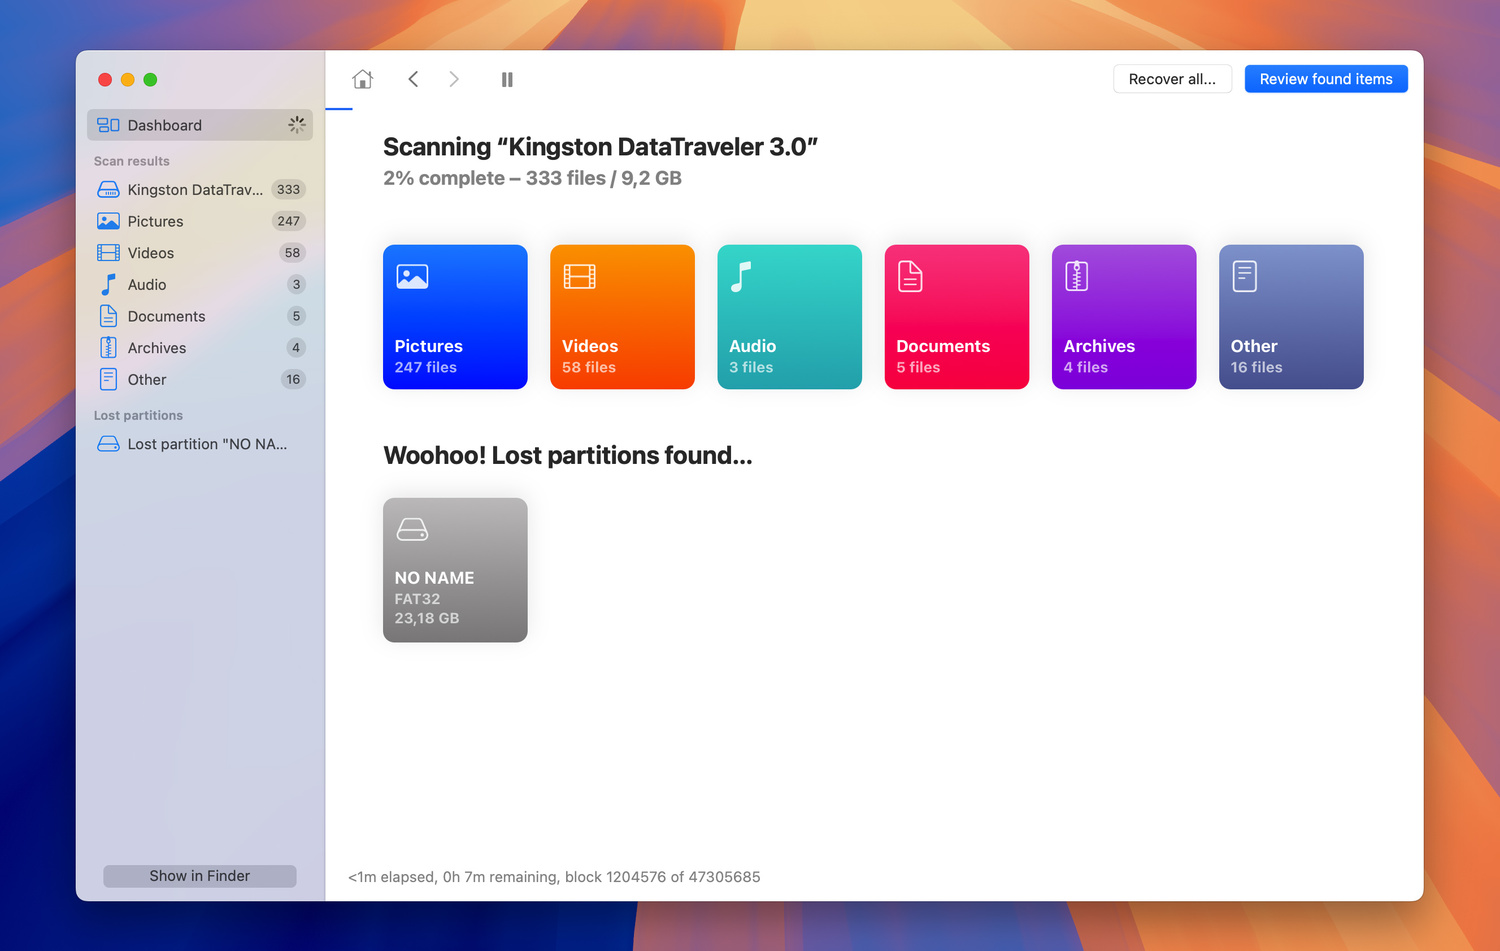Image resolution: width=1500 pixels, height=951 pixels.
Task: Open the orange Videos 58 files card
Action: coord(622,317)
